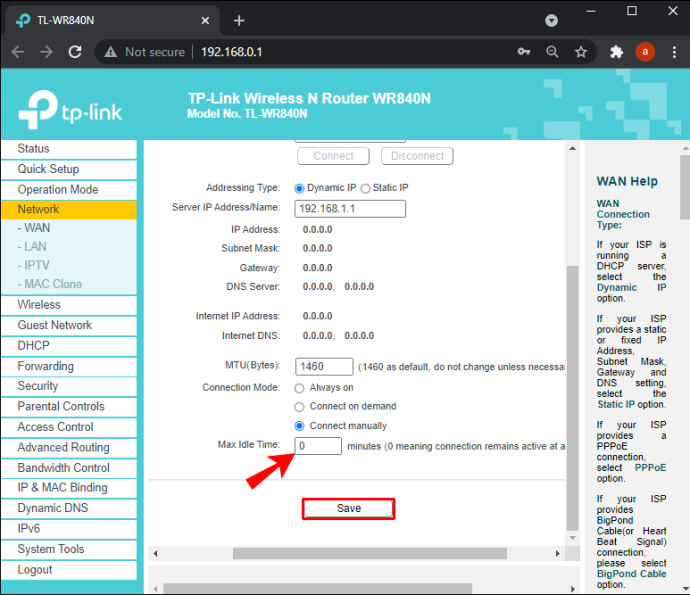Select Dynamic IP addressing type
This screenshot has height=595, width=690.
click(x=299, y=188)
